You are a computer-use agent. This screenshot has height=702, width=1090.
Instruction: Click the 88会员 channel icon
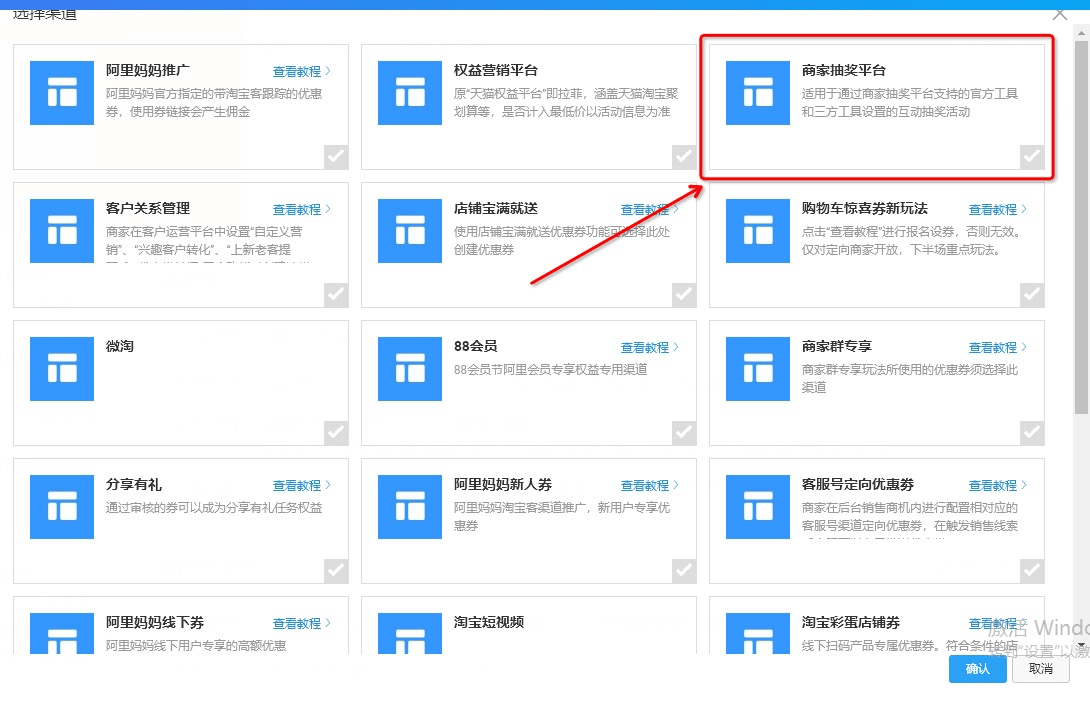click(410, 368)
